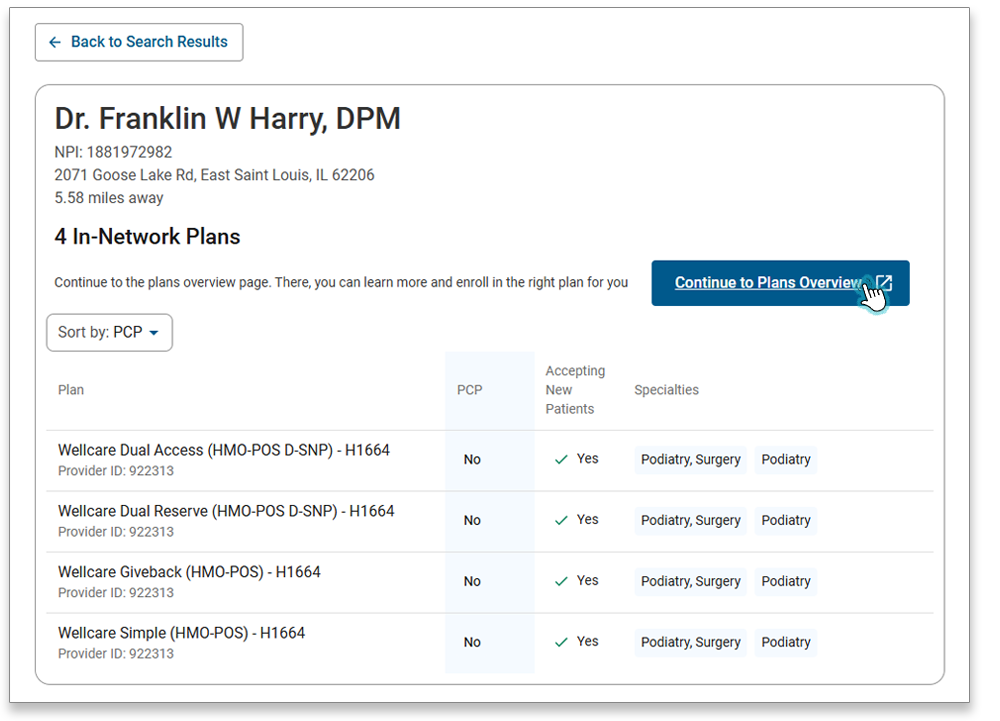Image resolution: width=1000 pixels, height=721 pixels.
Task: Select the Wellcare Dual Access (HMO-POS D-SNP) plan name
Action: (x=224, y=450)
